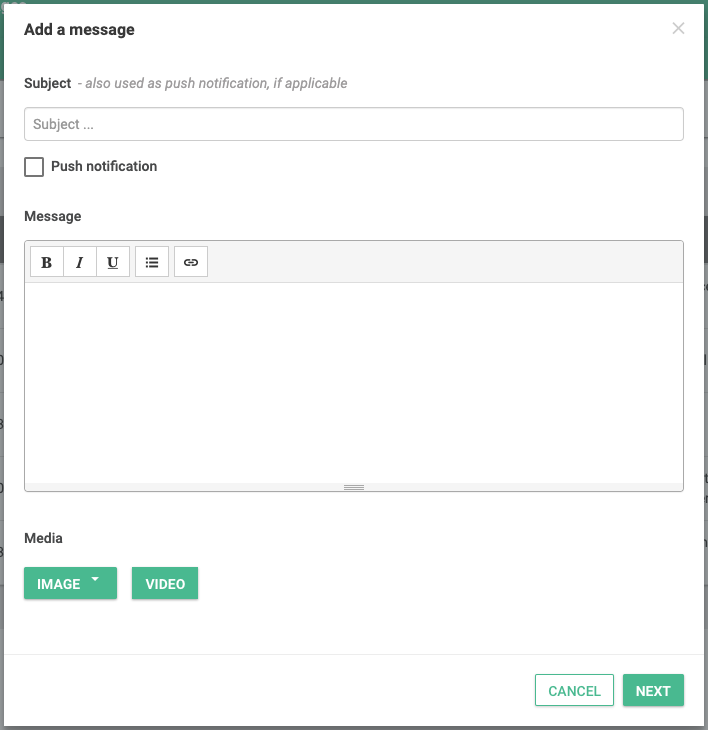Click the Message section label

point(53,216)
